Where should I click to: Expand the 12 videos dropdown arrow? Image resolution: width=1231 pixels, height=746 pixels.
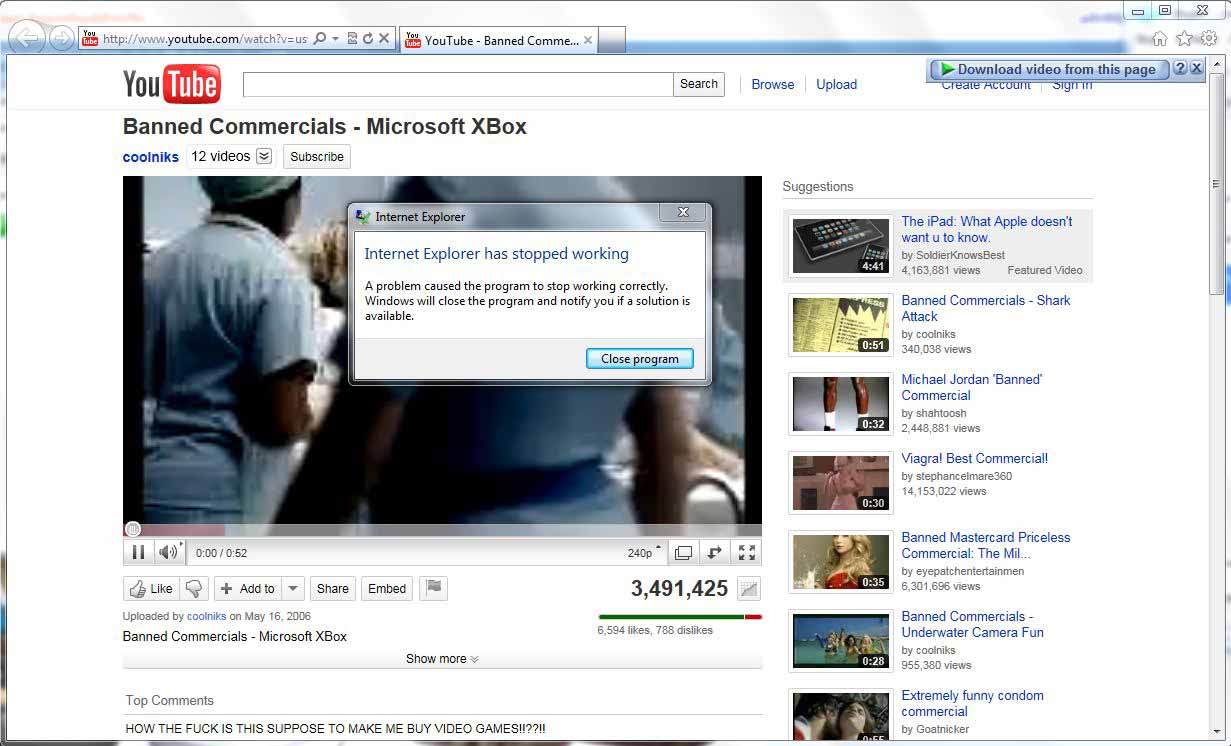[264, 156]
